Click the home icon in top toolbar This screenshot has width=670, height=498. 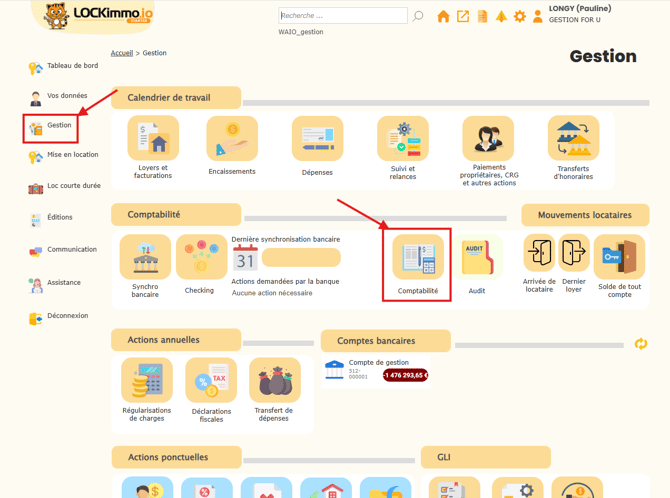coord(443,16)
